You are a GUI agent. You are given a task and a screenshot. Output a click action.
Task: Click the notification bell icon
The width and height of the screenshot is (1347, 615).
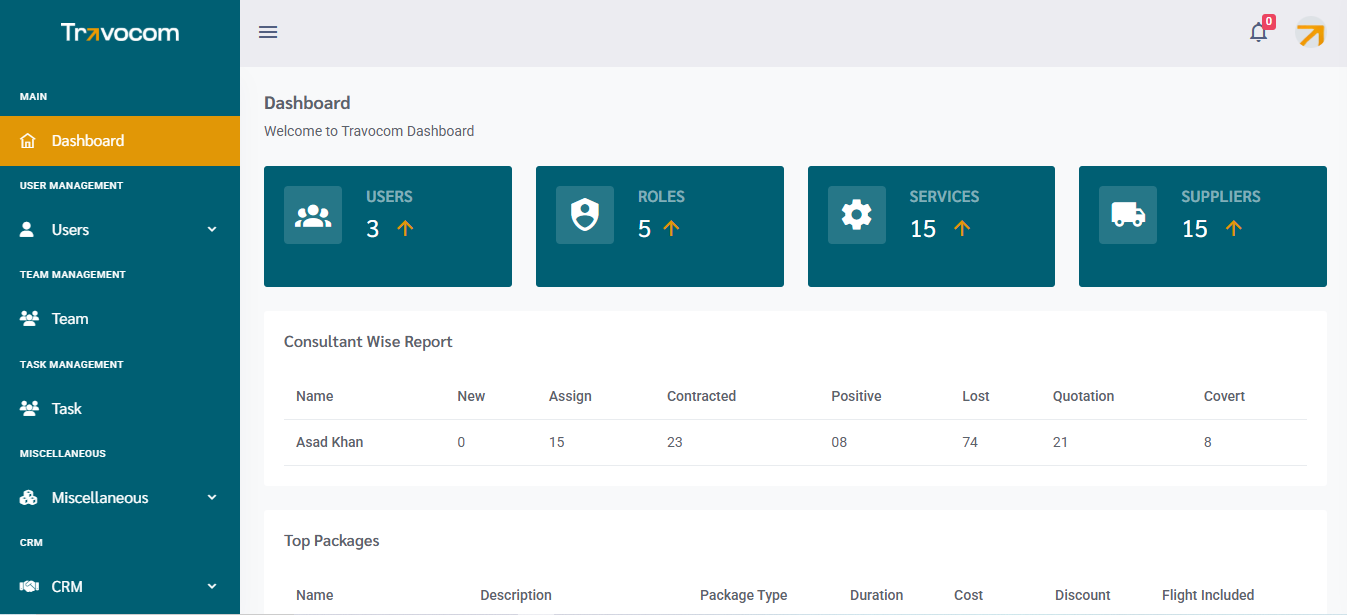coord(1257,33)
